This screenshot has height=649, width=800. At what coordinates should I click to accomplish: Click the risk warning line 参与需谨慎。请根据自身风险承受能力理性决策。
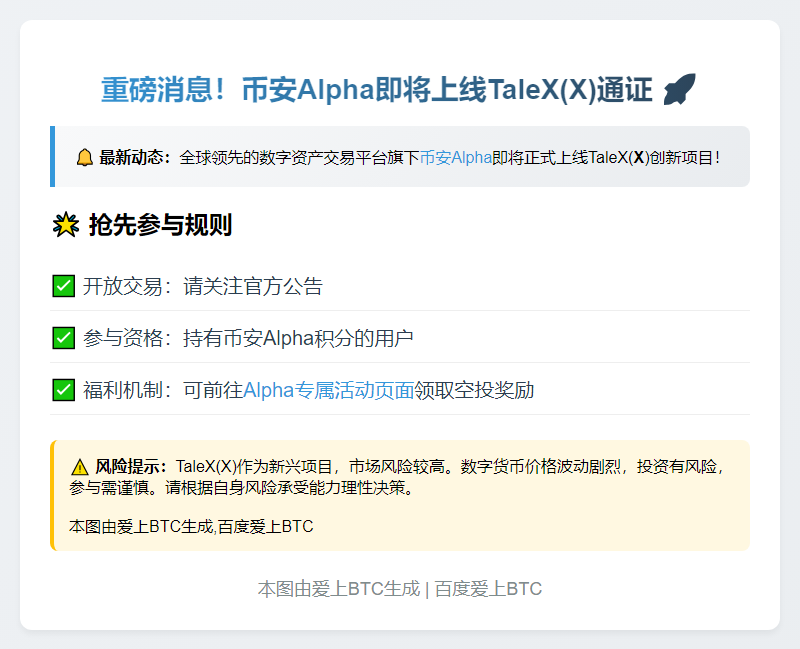click(243, 488)
